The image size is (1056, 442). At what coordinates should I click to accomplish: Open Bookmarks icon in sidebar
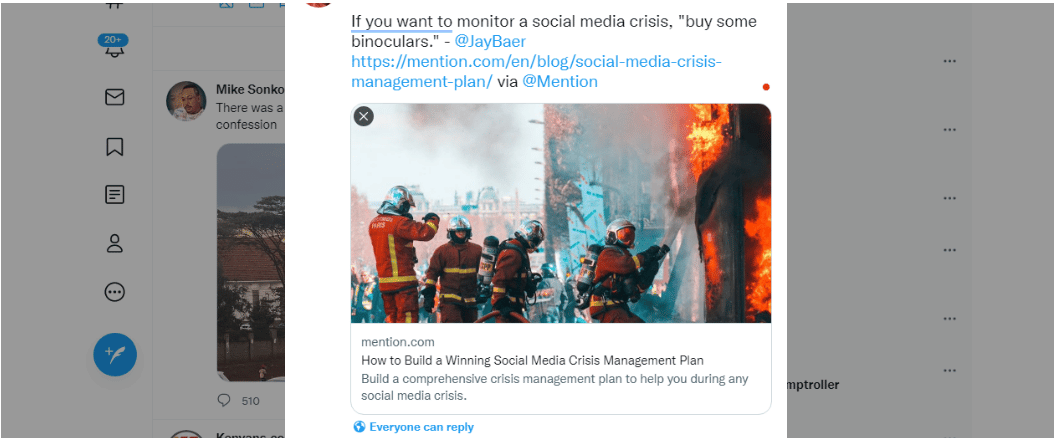[114, 147]
